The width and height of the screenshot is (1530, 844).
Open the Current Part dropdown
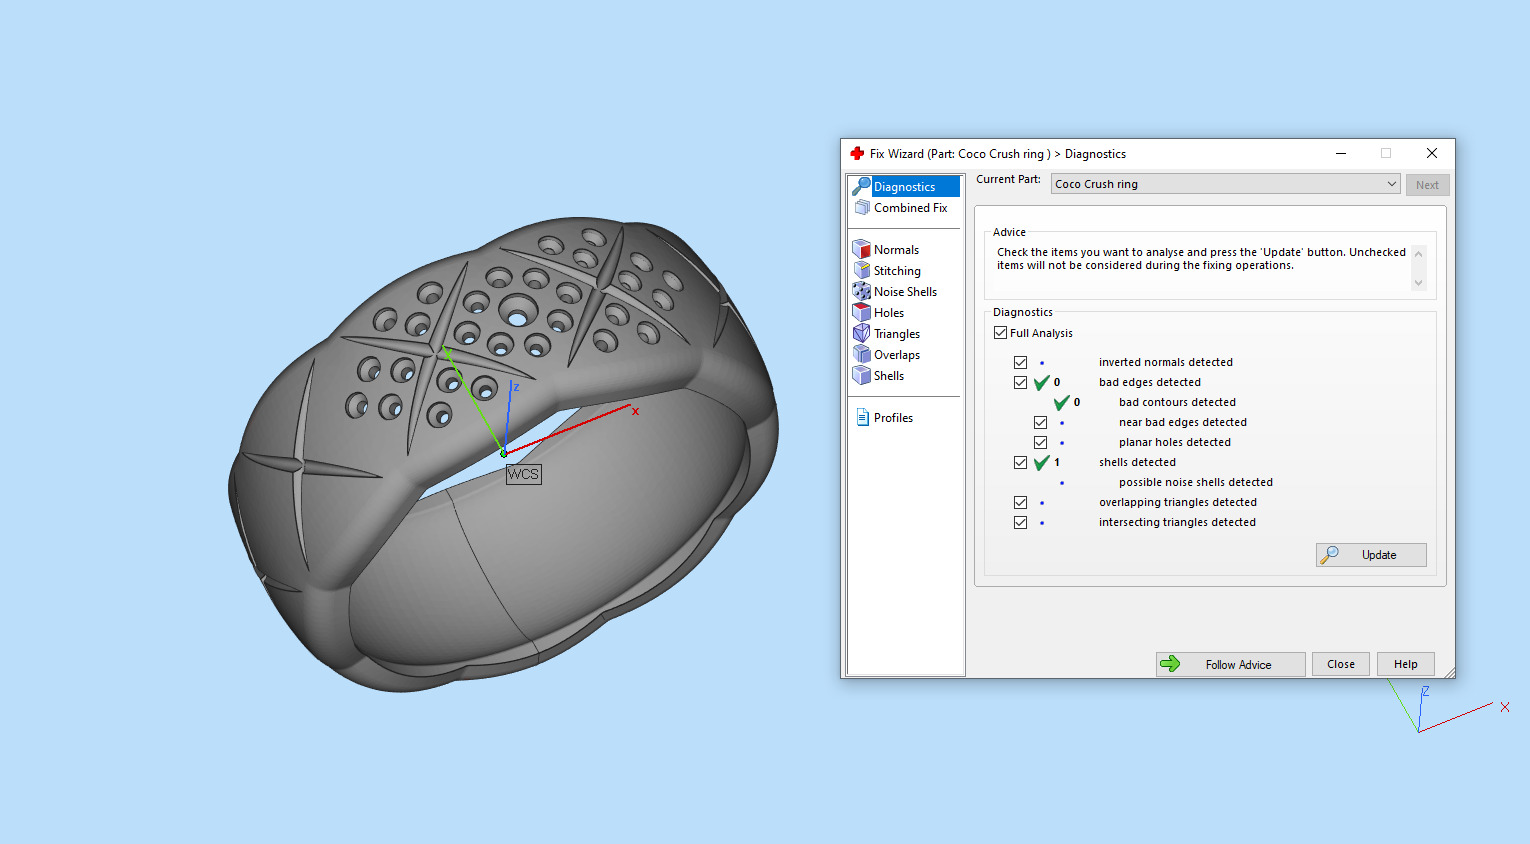(x=1225, y=184)
